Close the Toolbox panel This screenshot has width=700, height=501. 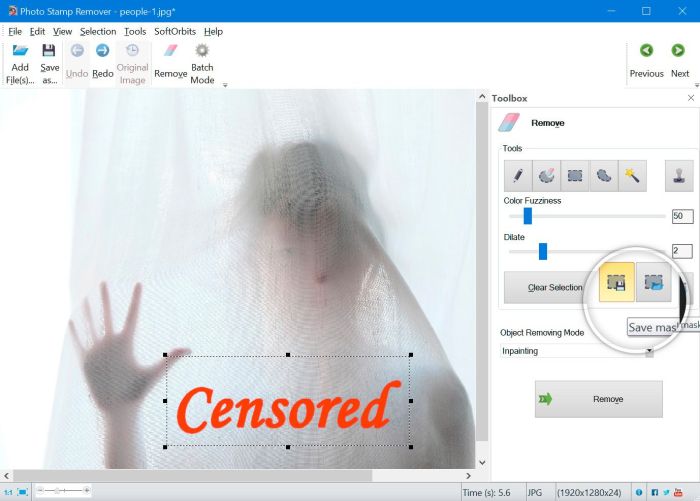tap(691, 98)
